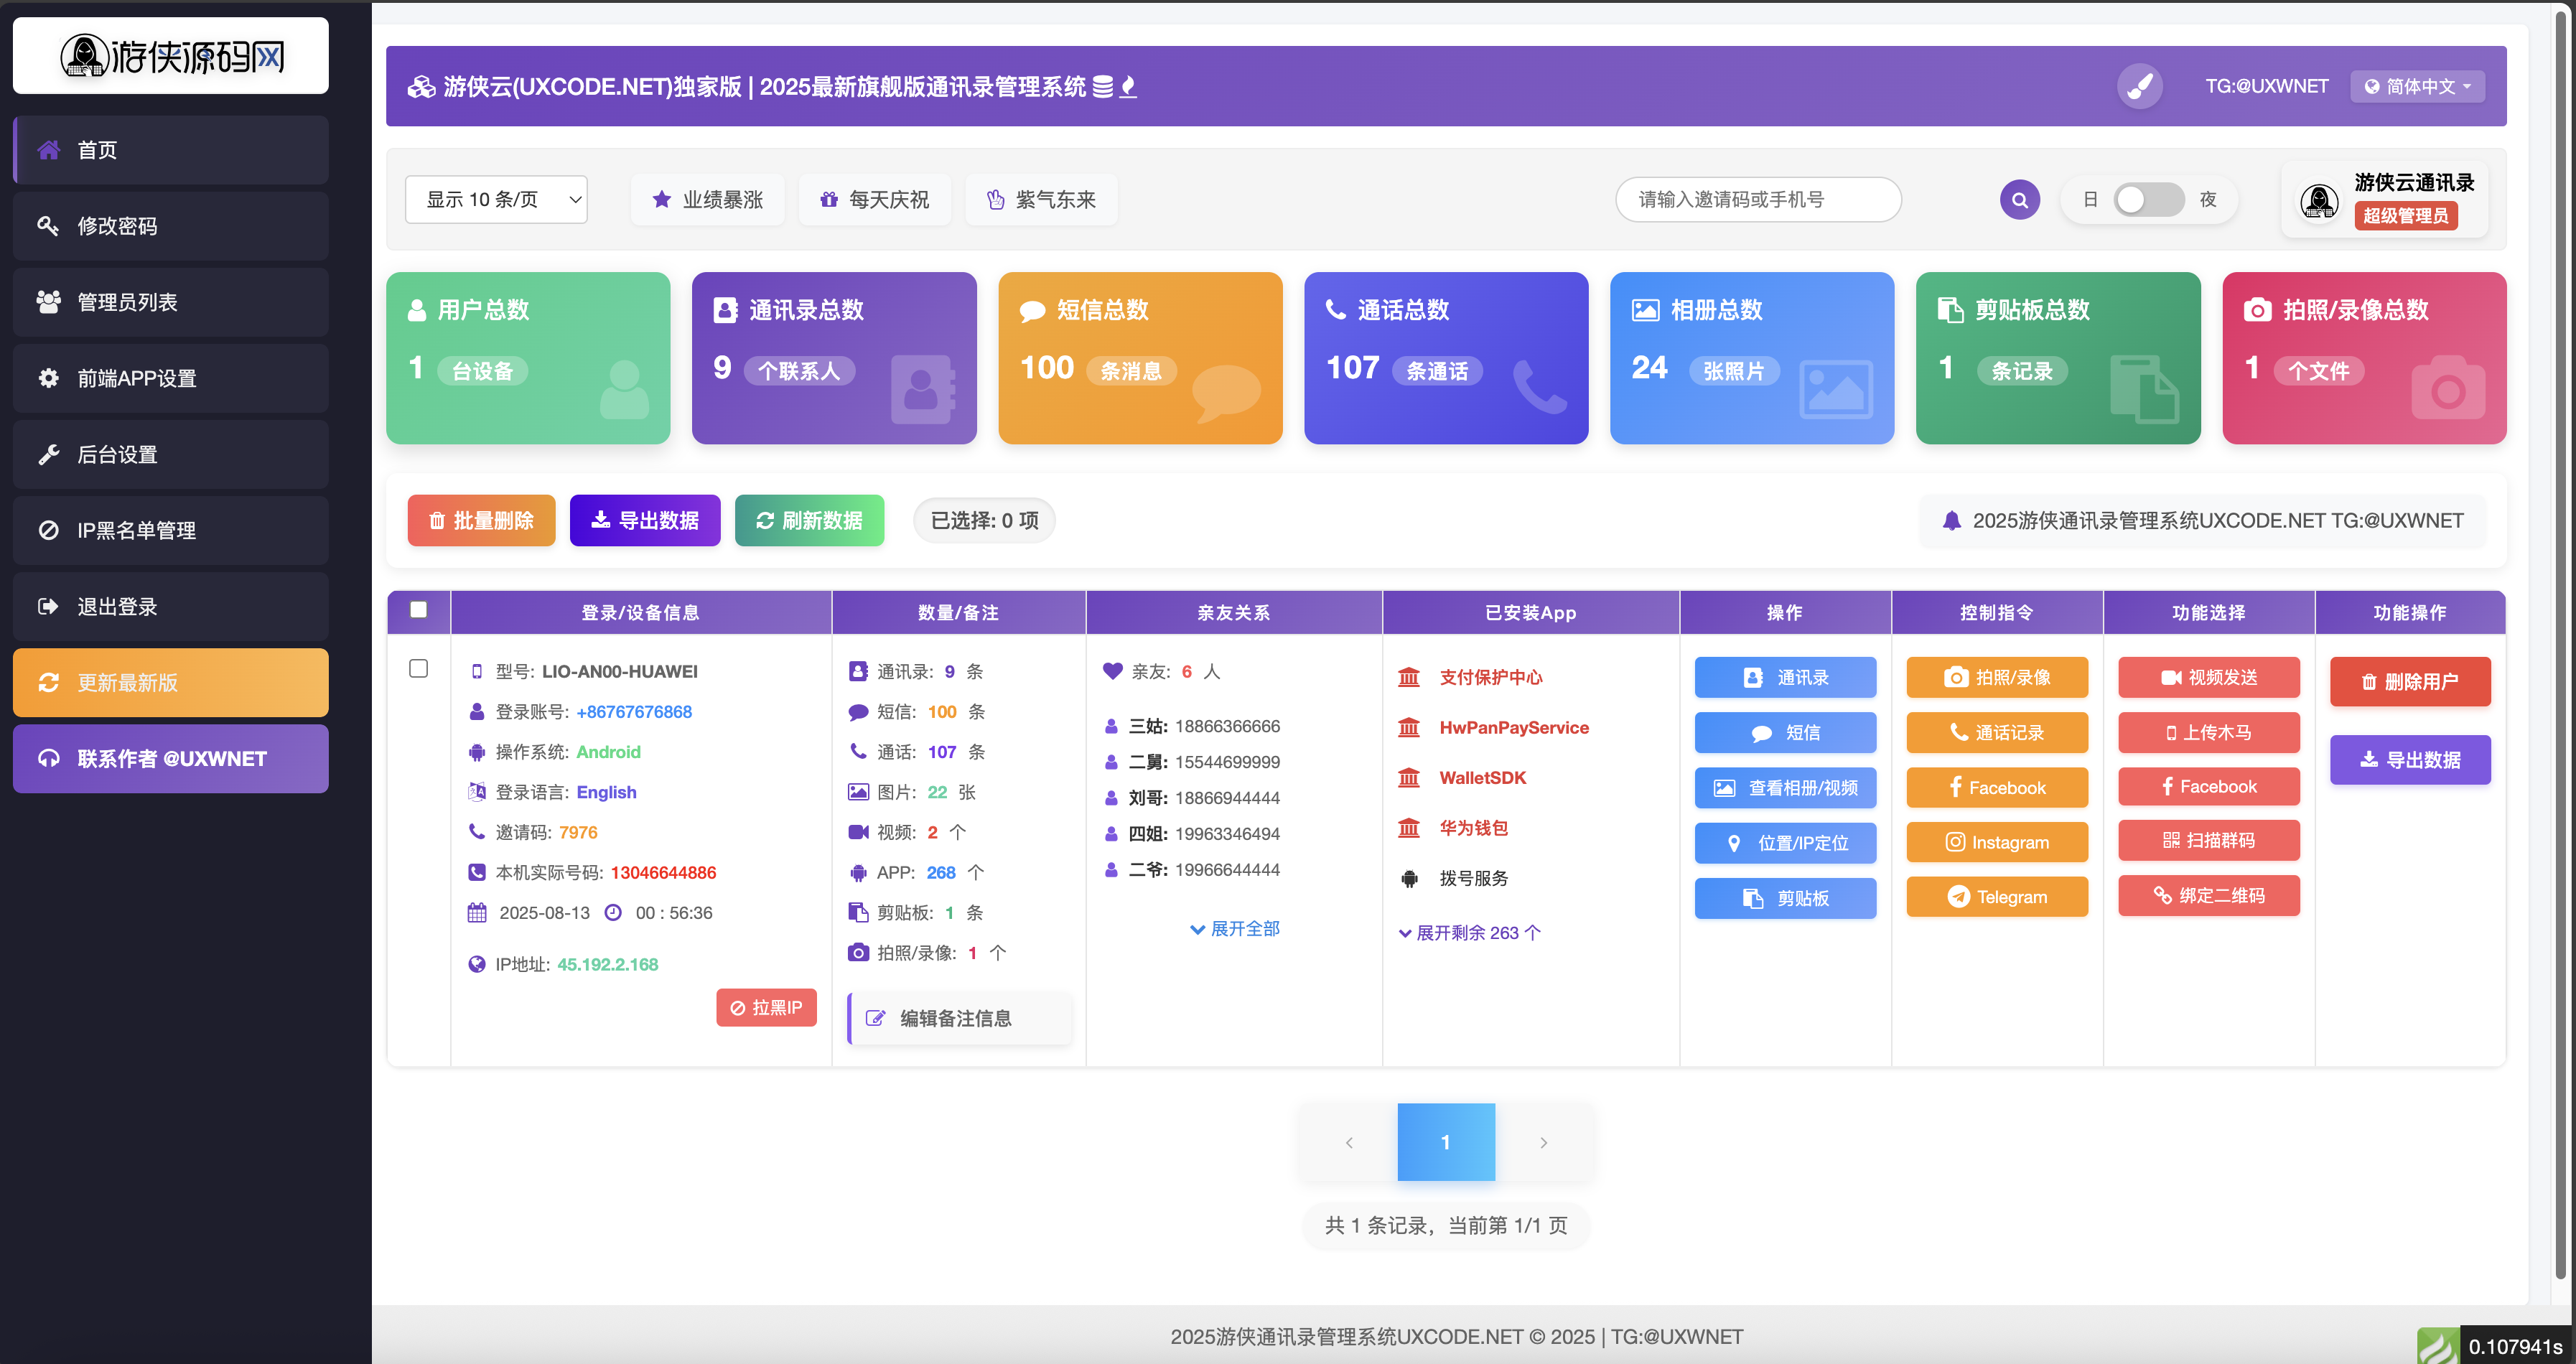
Task: Click the 剪贴板总数 stat card
Action: 2058,358
